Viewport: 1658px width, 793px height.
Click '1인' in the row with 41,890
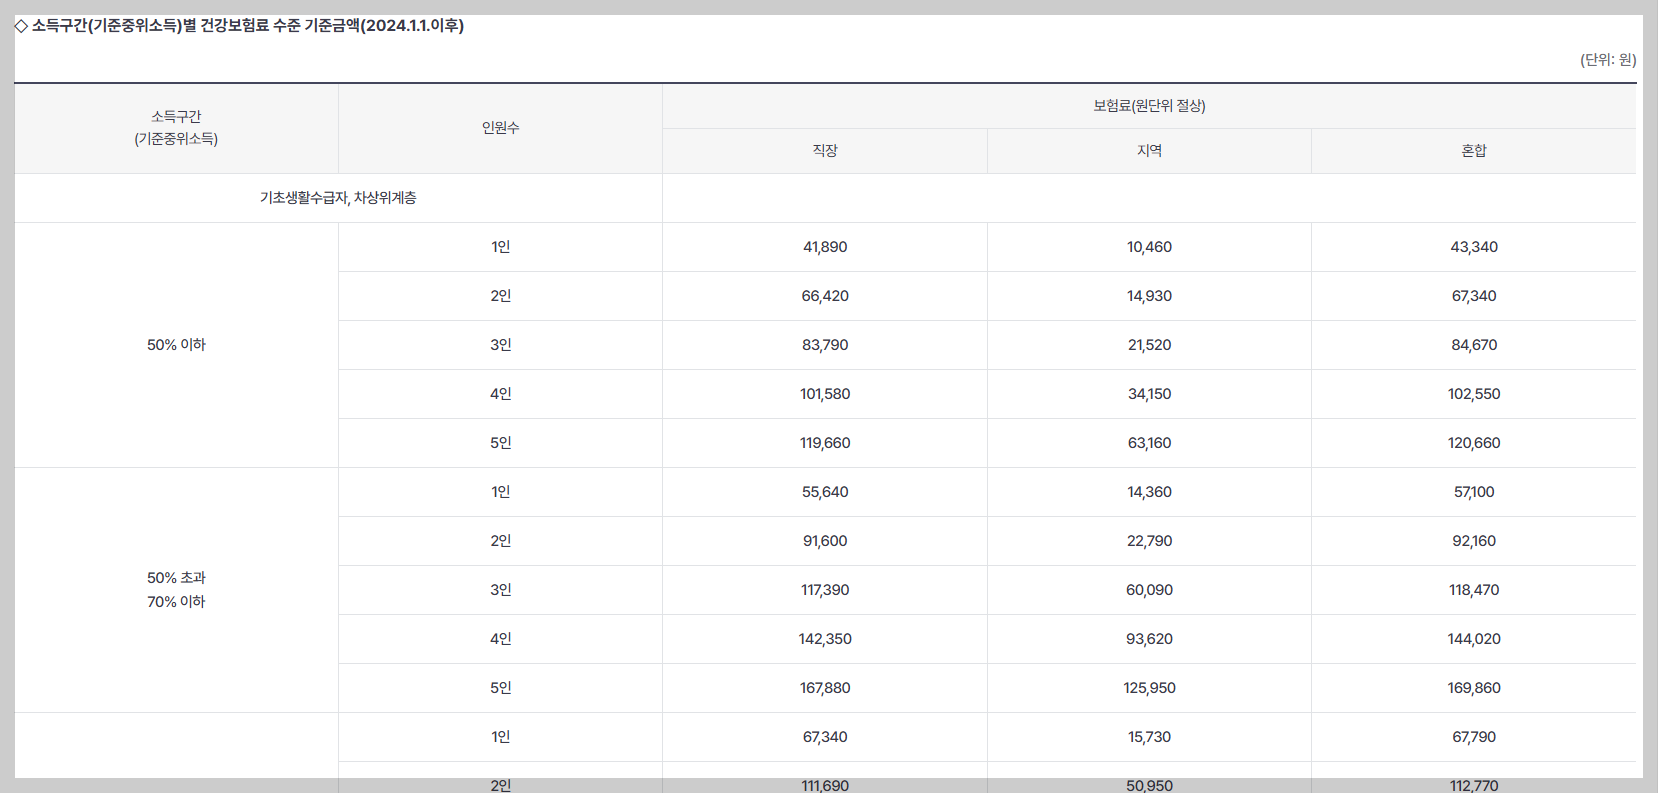tap(500, 247)
